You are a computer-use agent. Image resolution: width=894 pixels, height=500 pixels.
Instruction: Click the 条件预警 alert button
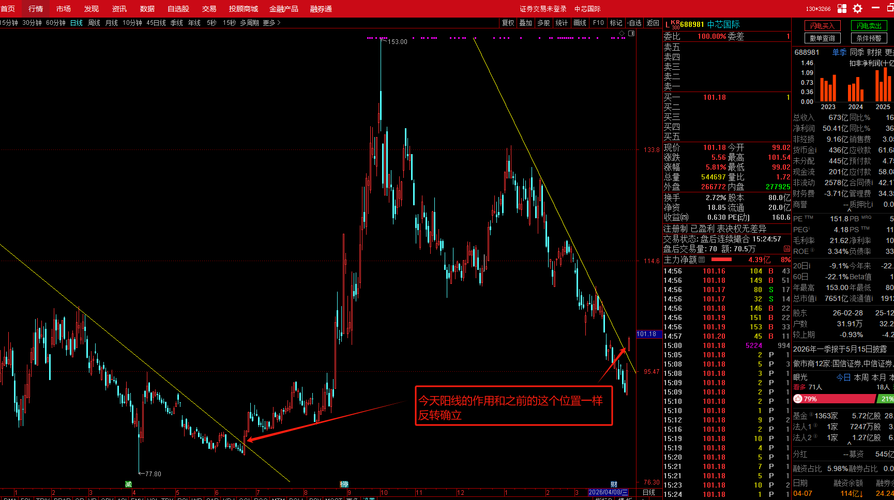[868, 38]
